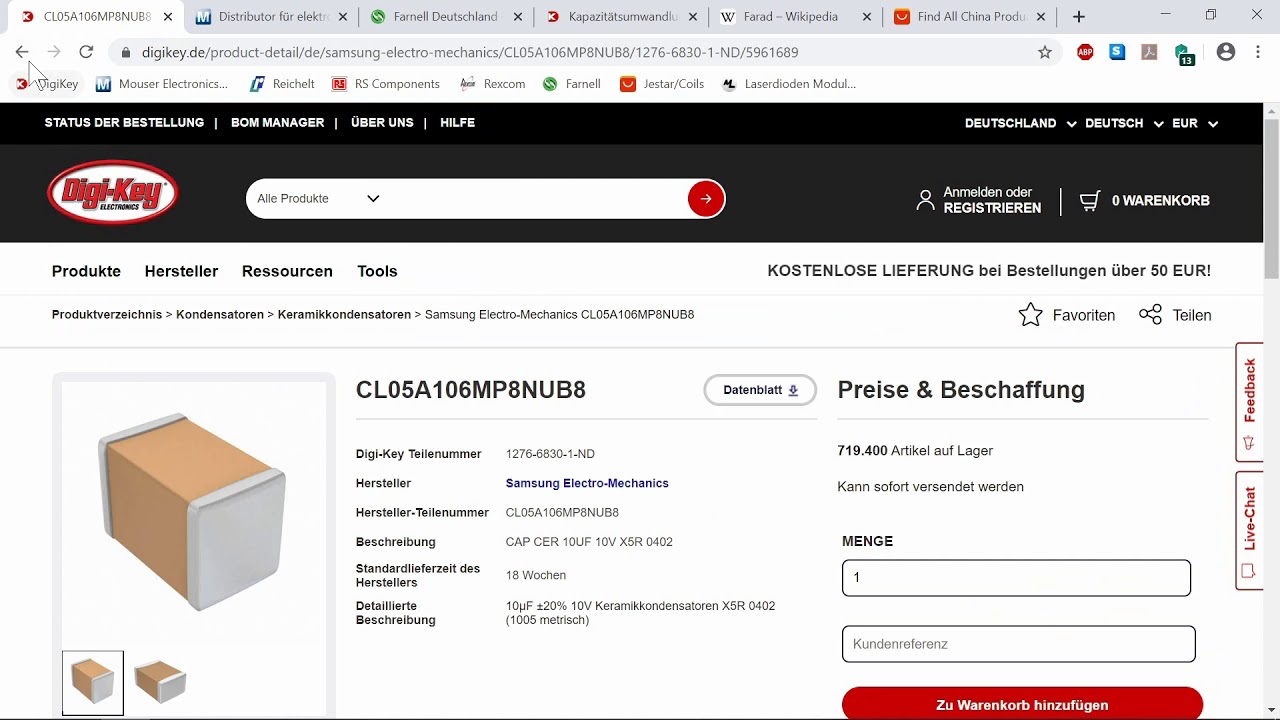Viewport: 1280px width, 720px height.
Task: Click the user account icon
Action: click(x=925, y=200)
